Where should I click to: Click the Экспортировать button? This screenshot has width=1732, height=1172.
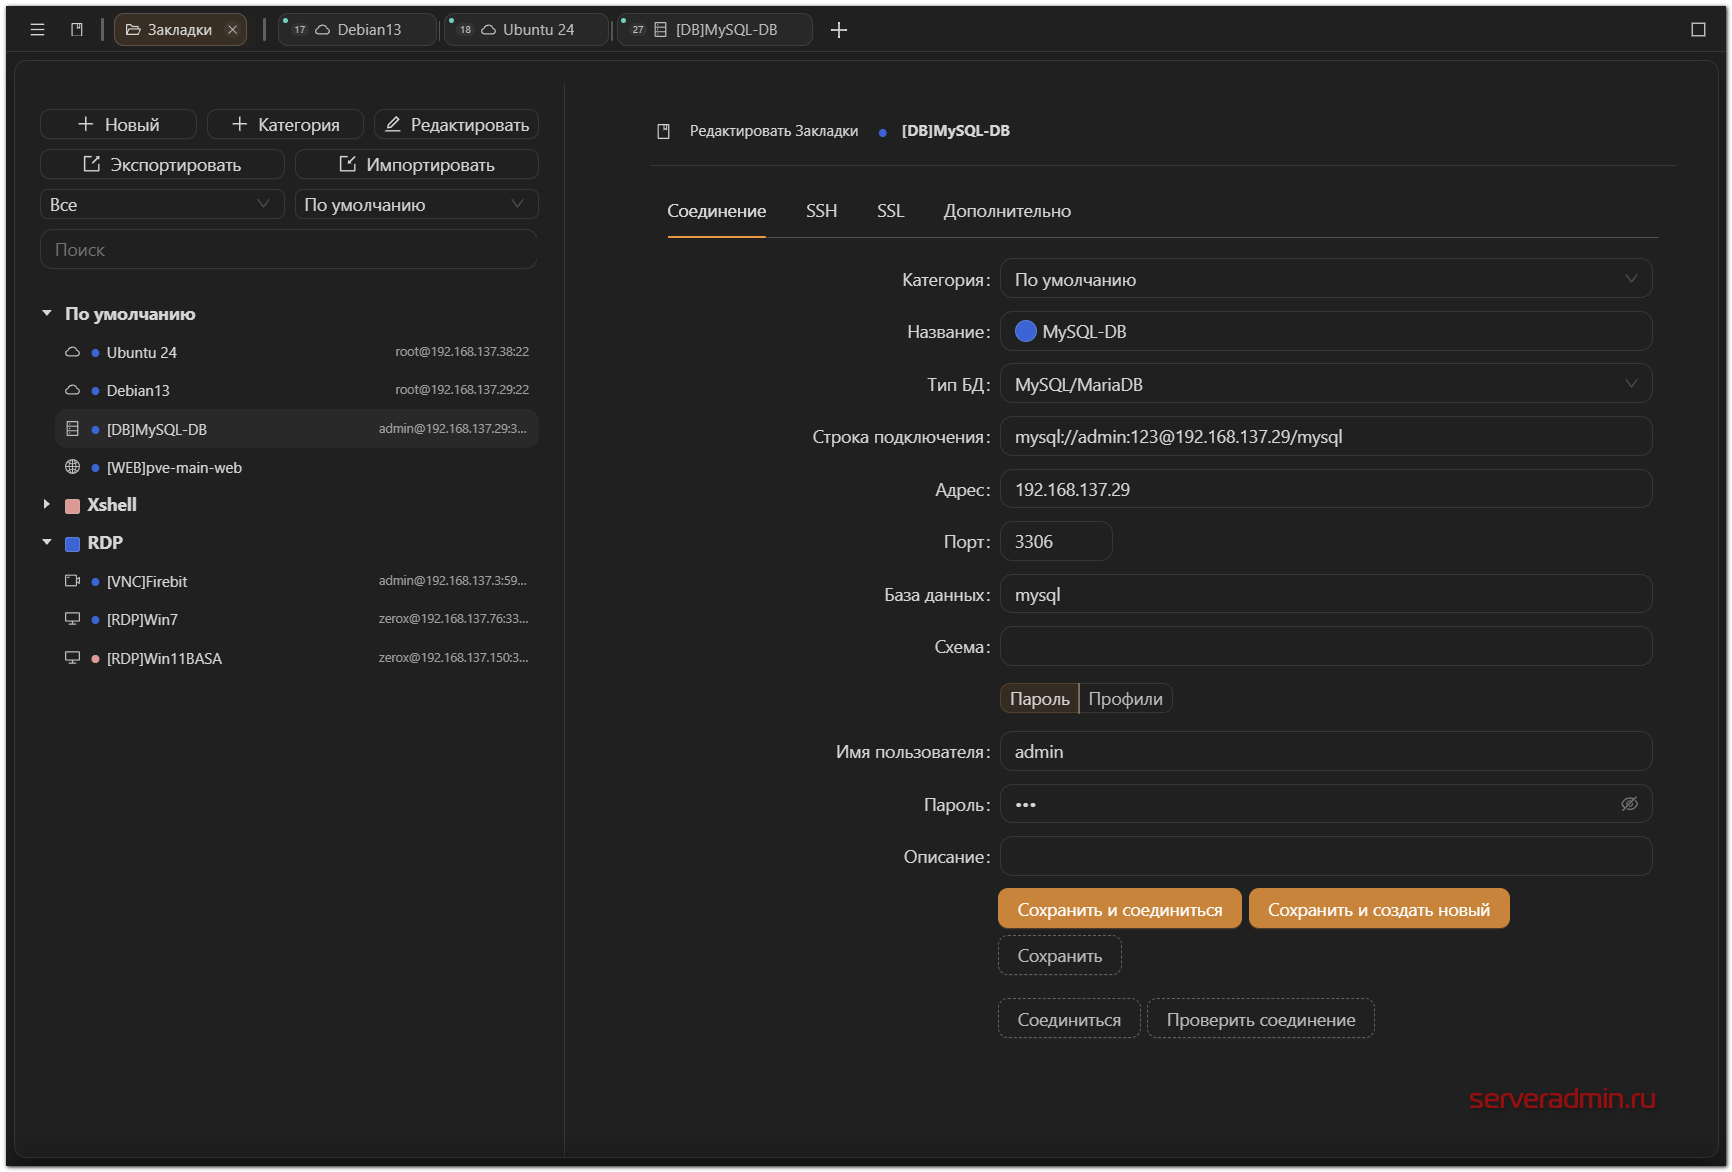(x=162, y=164)
